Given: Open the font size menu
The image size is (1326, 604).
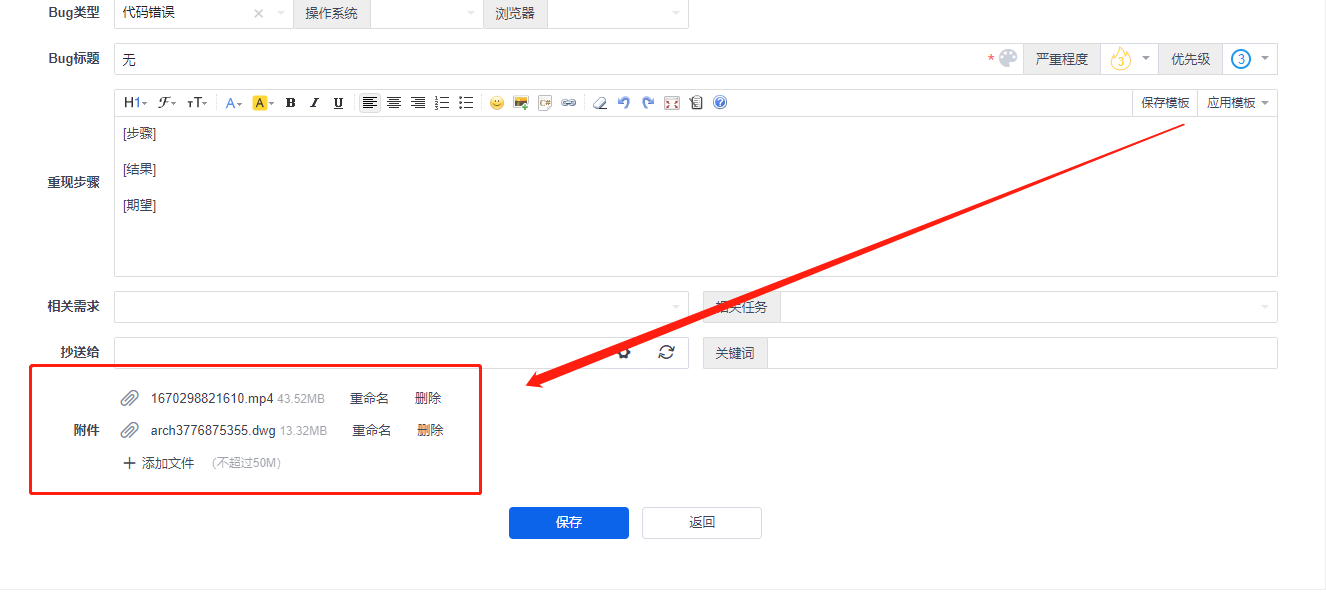Looking at the screenshot, I should tap(198, 103).
